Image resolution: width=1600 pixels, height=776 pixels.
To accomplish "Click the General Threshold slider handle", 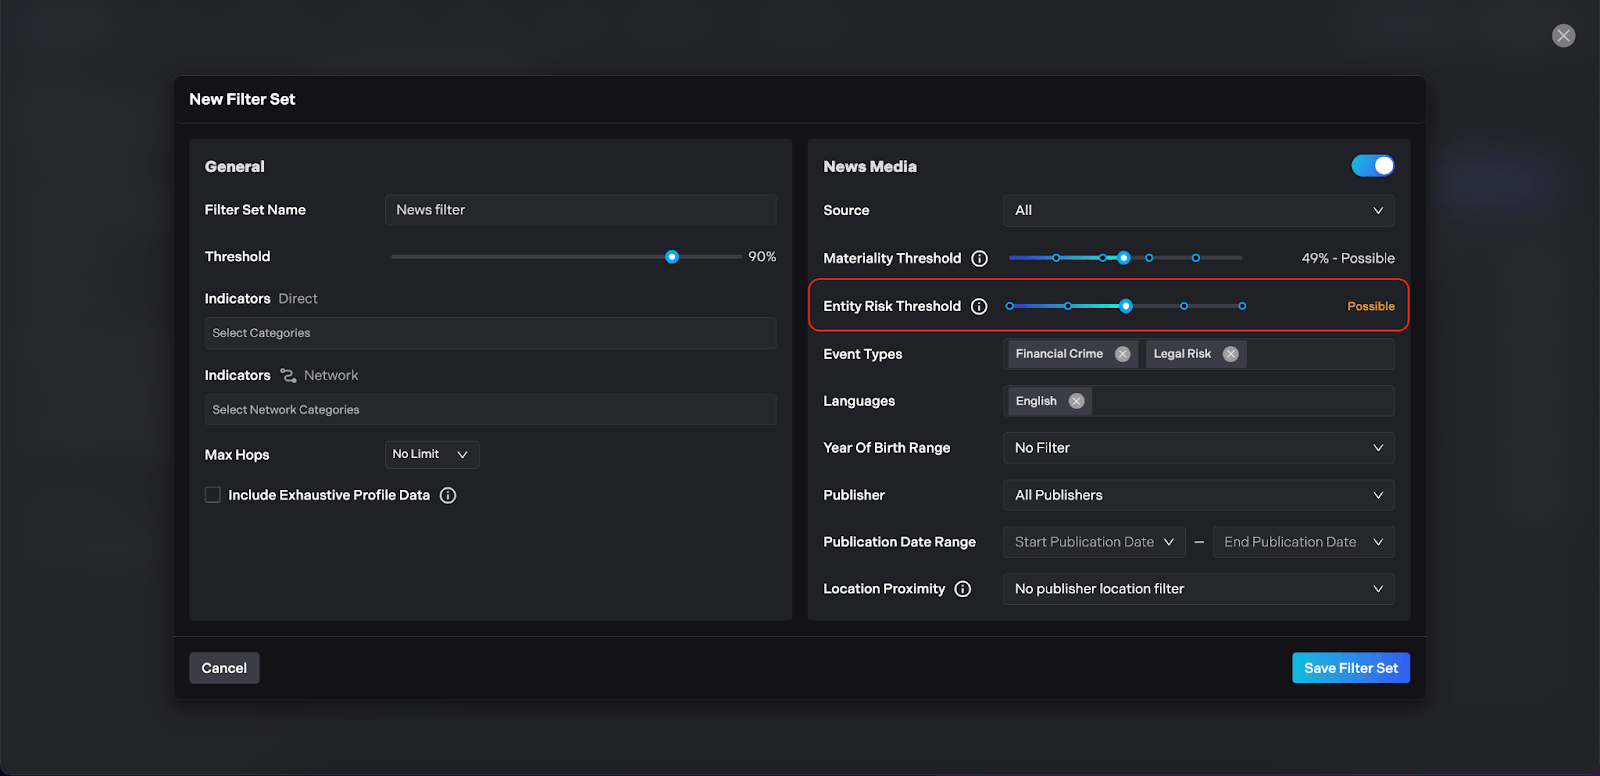I will pos(672,257).
